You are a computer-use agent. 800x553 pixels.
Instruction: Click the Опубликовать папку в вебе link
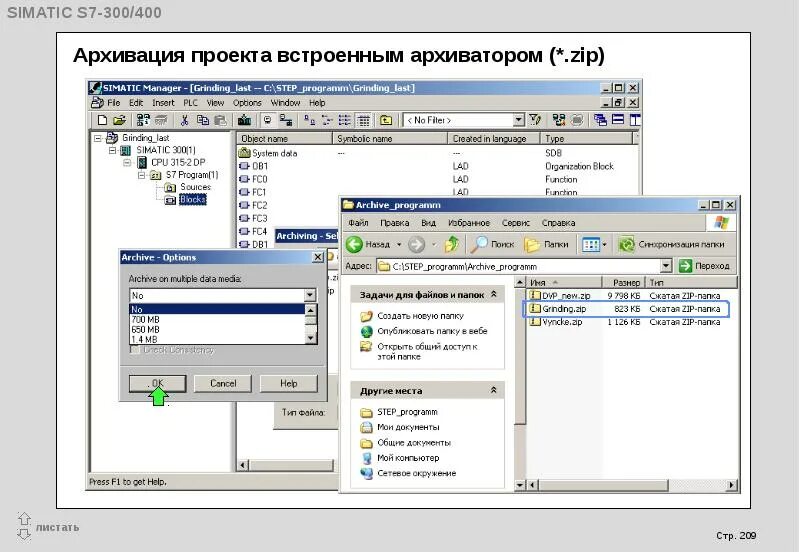point(432,331)
